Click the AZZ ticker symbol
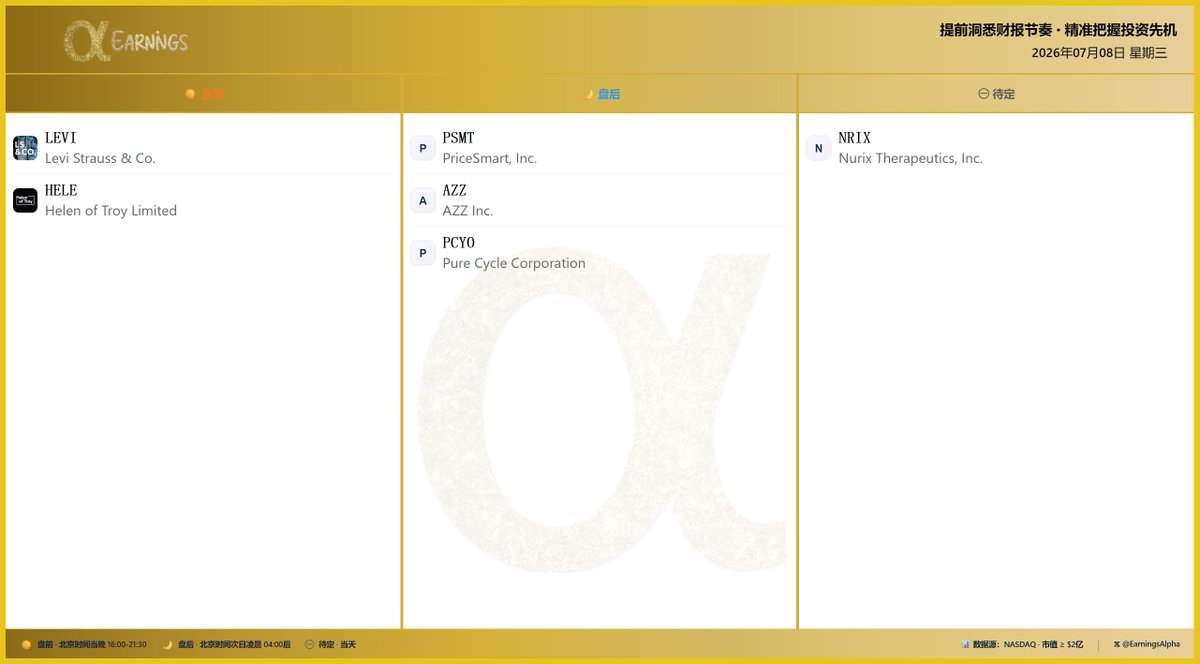Screen dimensions: 1200x664 pos(455,190)
